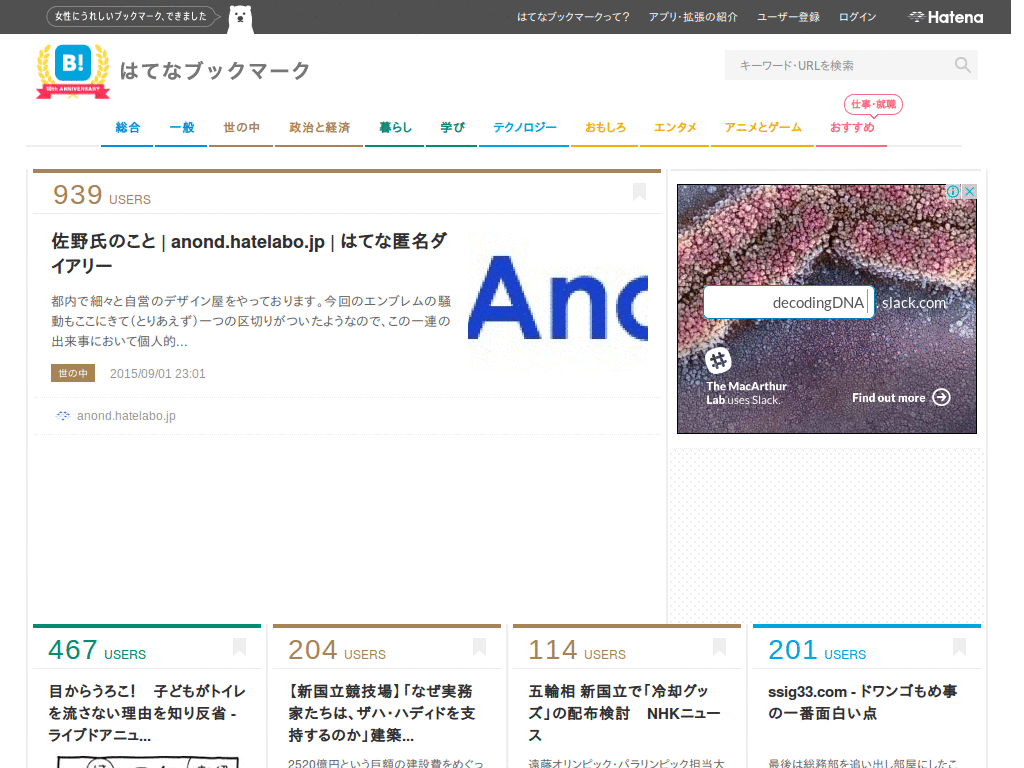Image resolution: width=1024 pixels, height=768 pixels.
Task: Click the 女性にうれしいブックマーク banner
Action: point(131,16)
